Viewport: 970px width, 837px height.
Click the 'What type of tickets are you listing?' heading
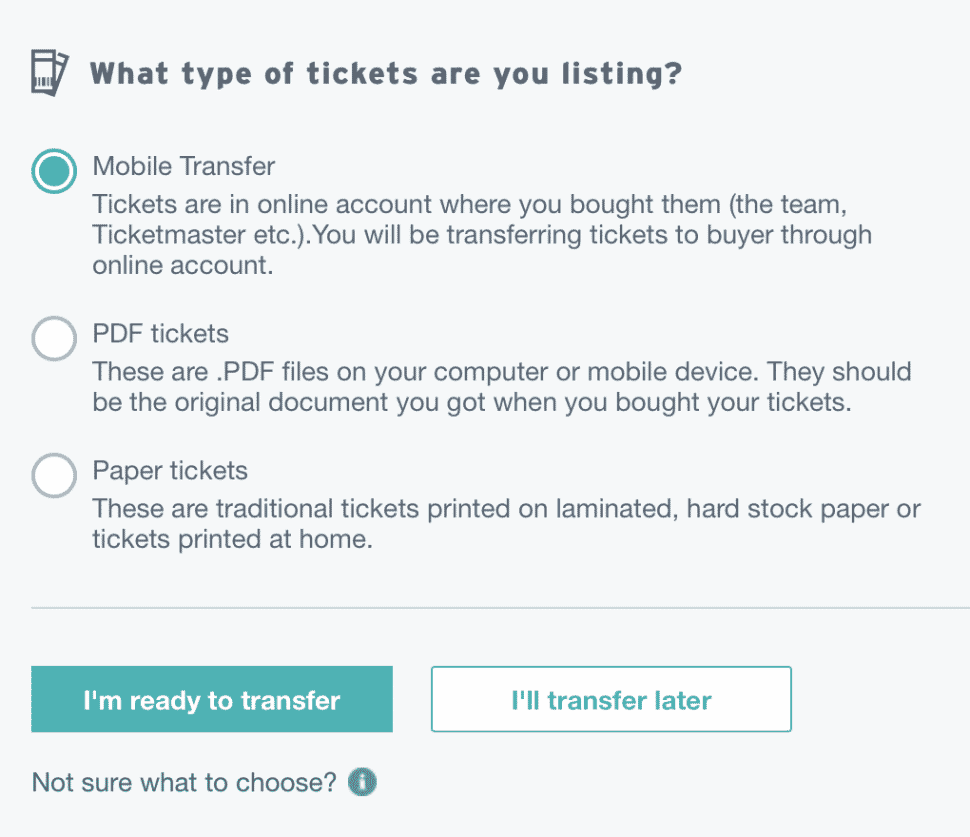(386, 74)
